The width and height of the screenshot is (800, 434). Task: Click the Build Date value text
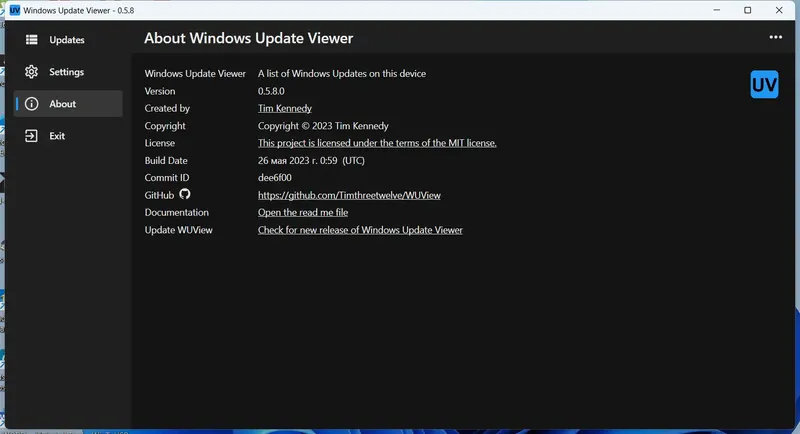pyautogui.click(x=311, y=161)
